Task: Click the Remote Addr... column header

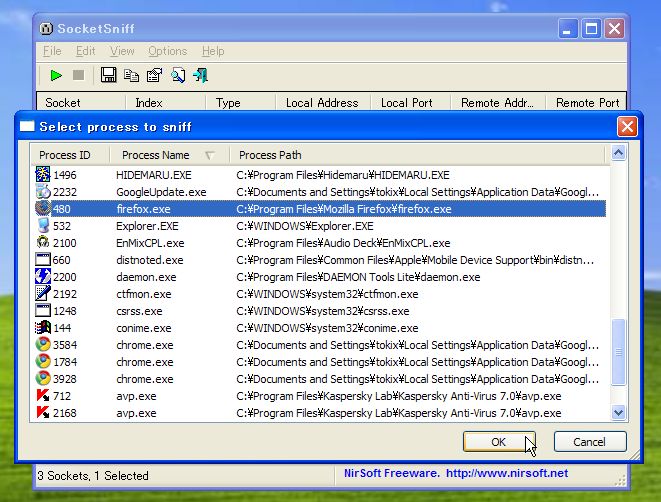Action: (498, 102)
